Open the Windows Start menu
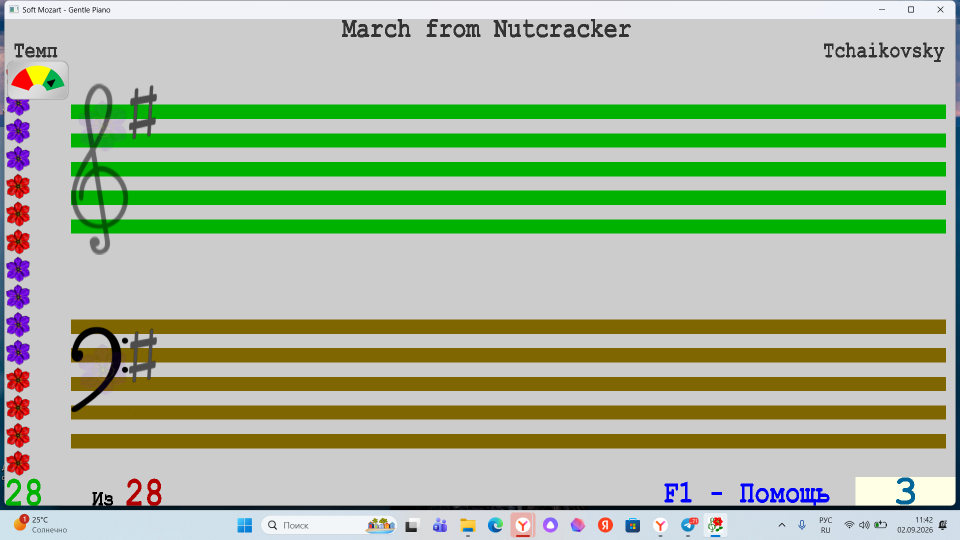Image resolution: width=960 pixels, height=540 pixels. coord(244,525)
